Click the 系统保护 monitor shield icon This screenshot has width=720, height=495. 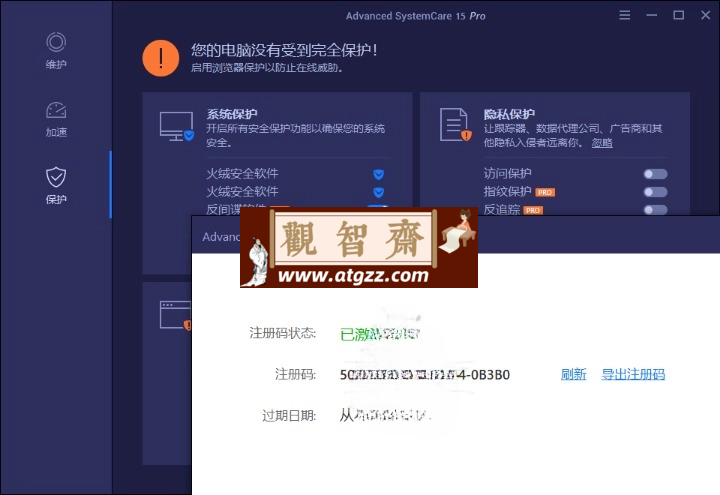tap(177, 126)
